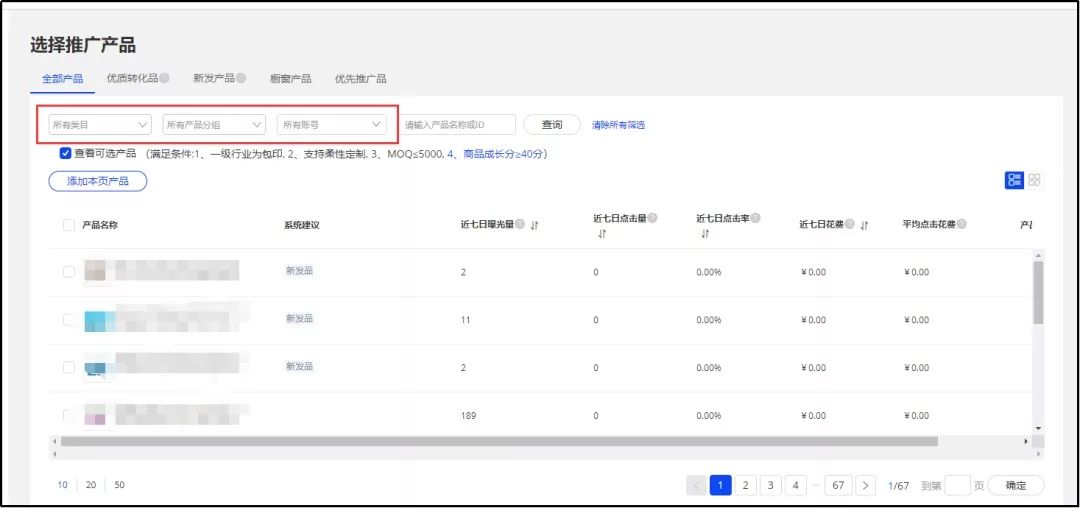Show 20 items per page
The image size is (1080, 508).
coord(91,485)
